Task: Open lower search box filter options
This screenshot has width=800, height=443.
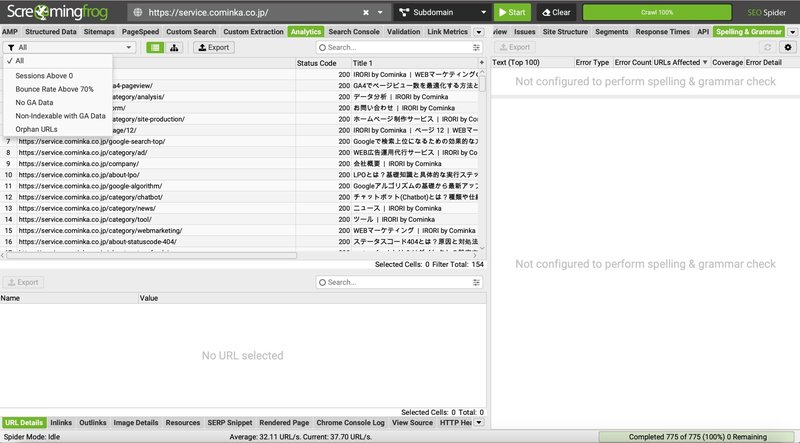Action: pos(476,282)
